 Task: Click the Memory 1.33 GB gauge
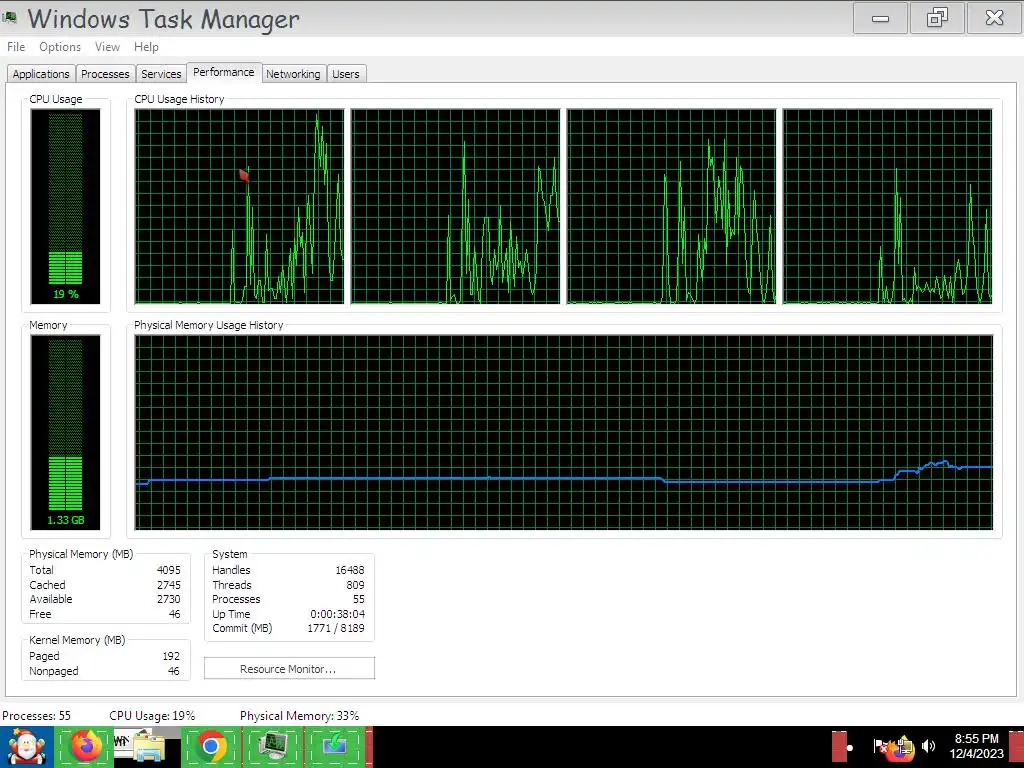(x=65, y=432)
